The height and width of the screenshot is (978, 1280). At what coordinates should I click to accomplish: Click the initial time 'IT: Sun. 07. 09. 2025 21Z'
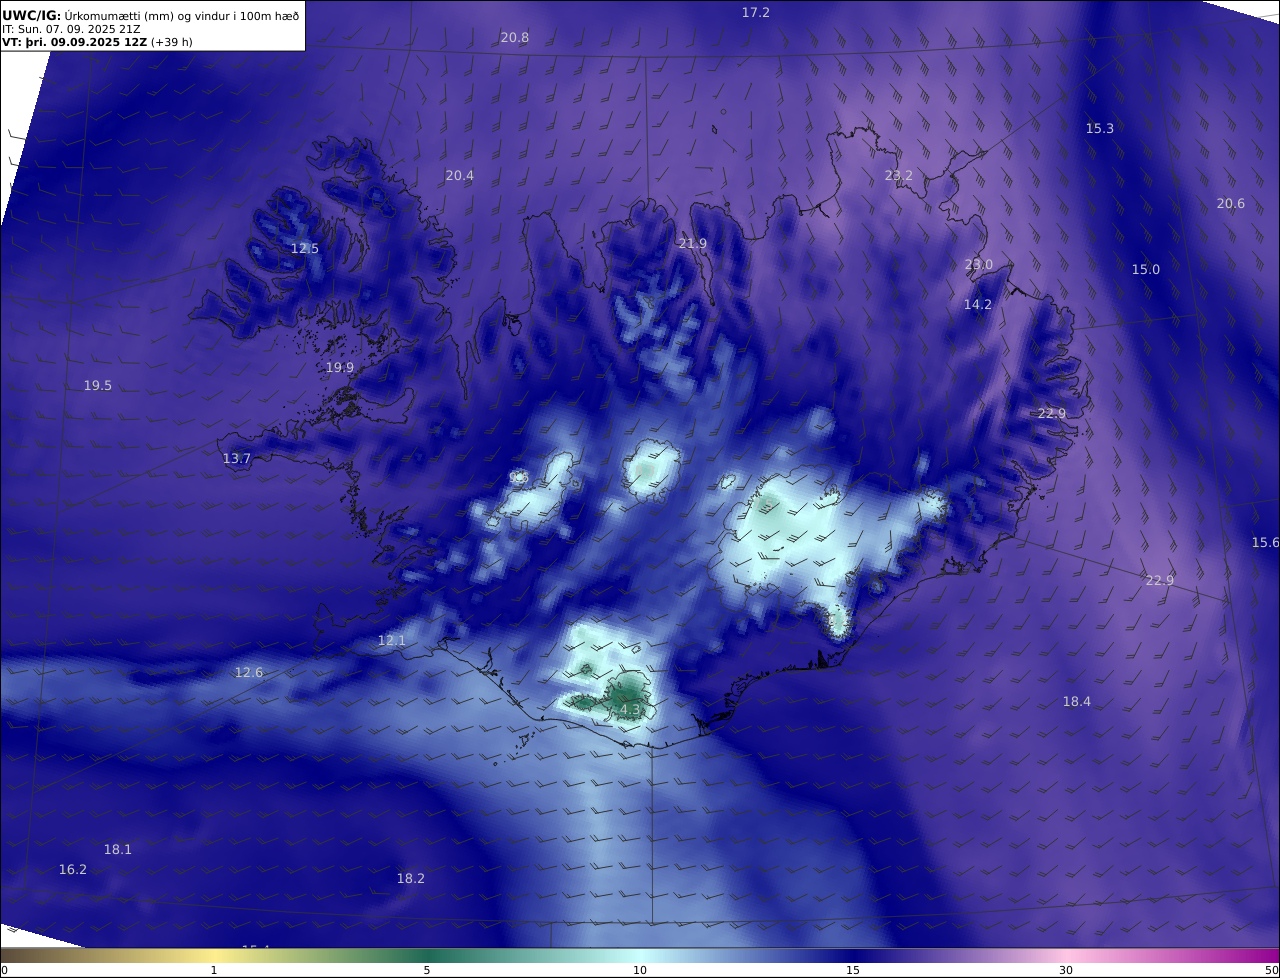coord(71,29)
